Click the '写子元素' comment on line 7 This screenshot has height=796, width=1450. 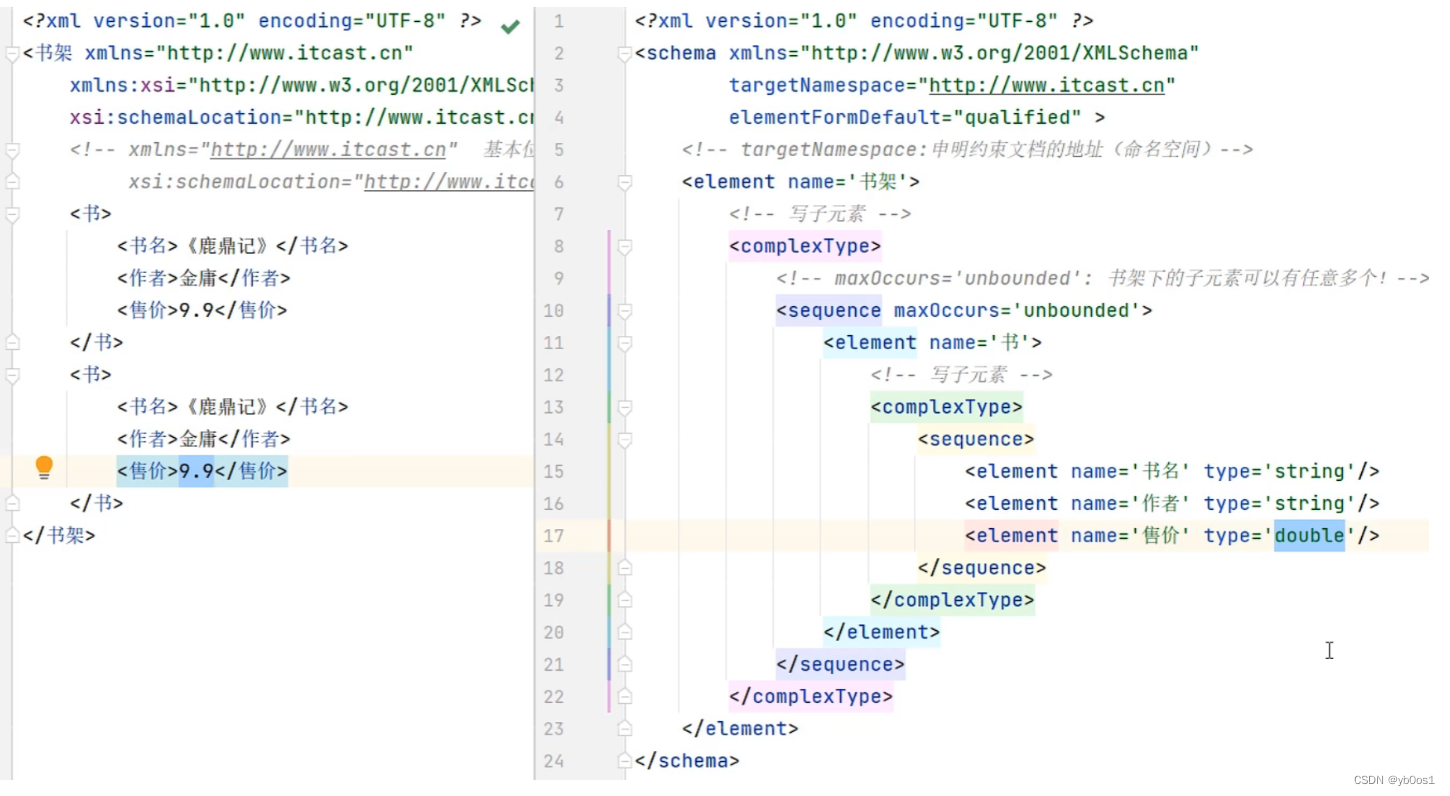tap(820, 214)
